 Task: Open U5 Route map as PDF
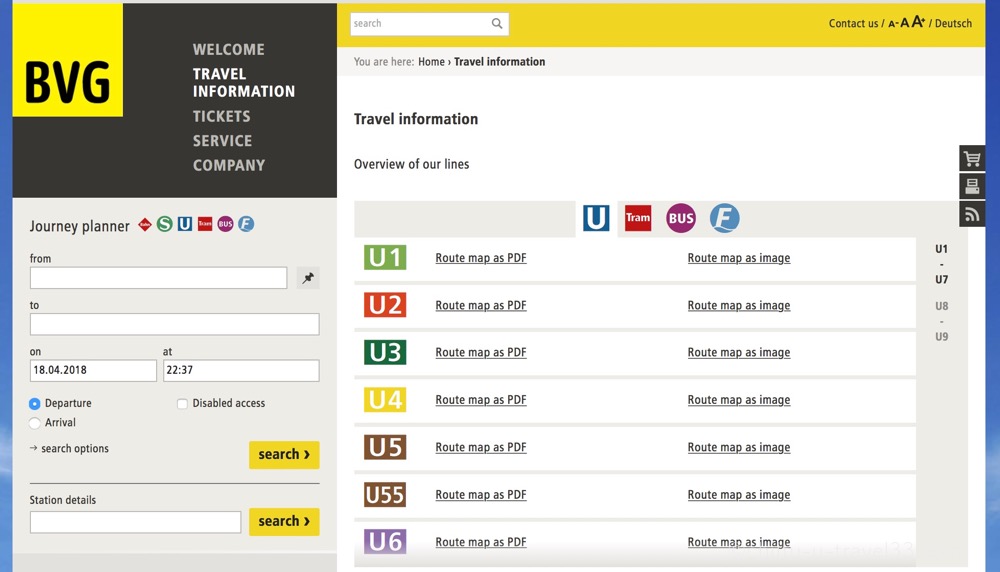coord(481,447)
